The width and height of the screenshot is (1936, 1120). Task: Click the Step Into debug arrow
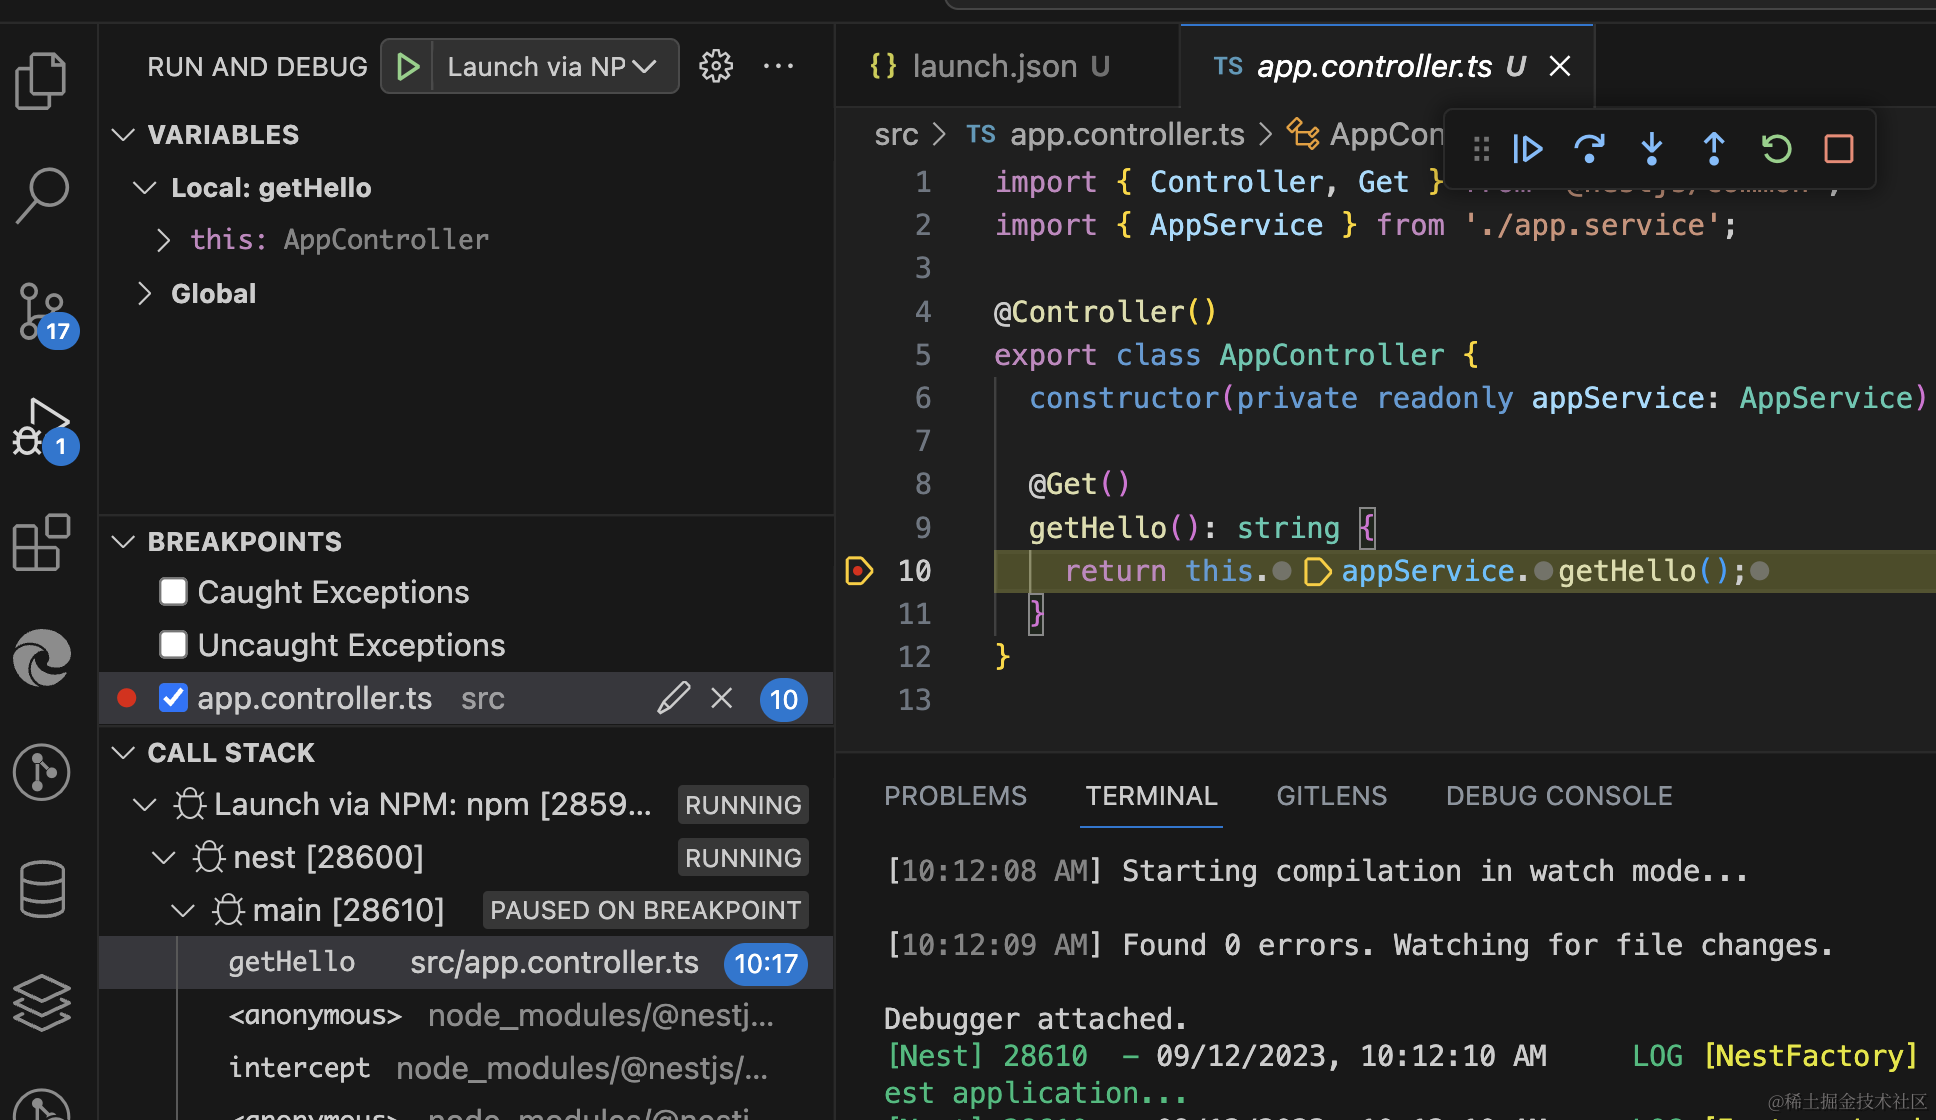[x=1651, y=149]
